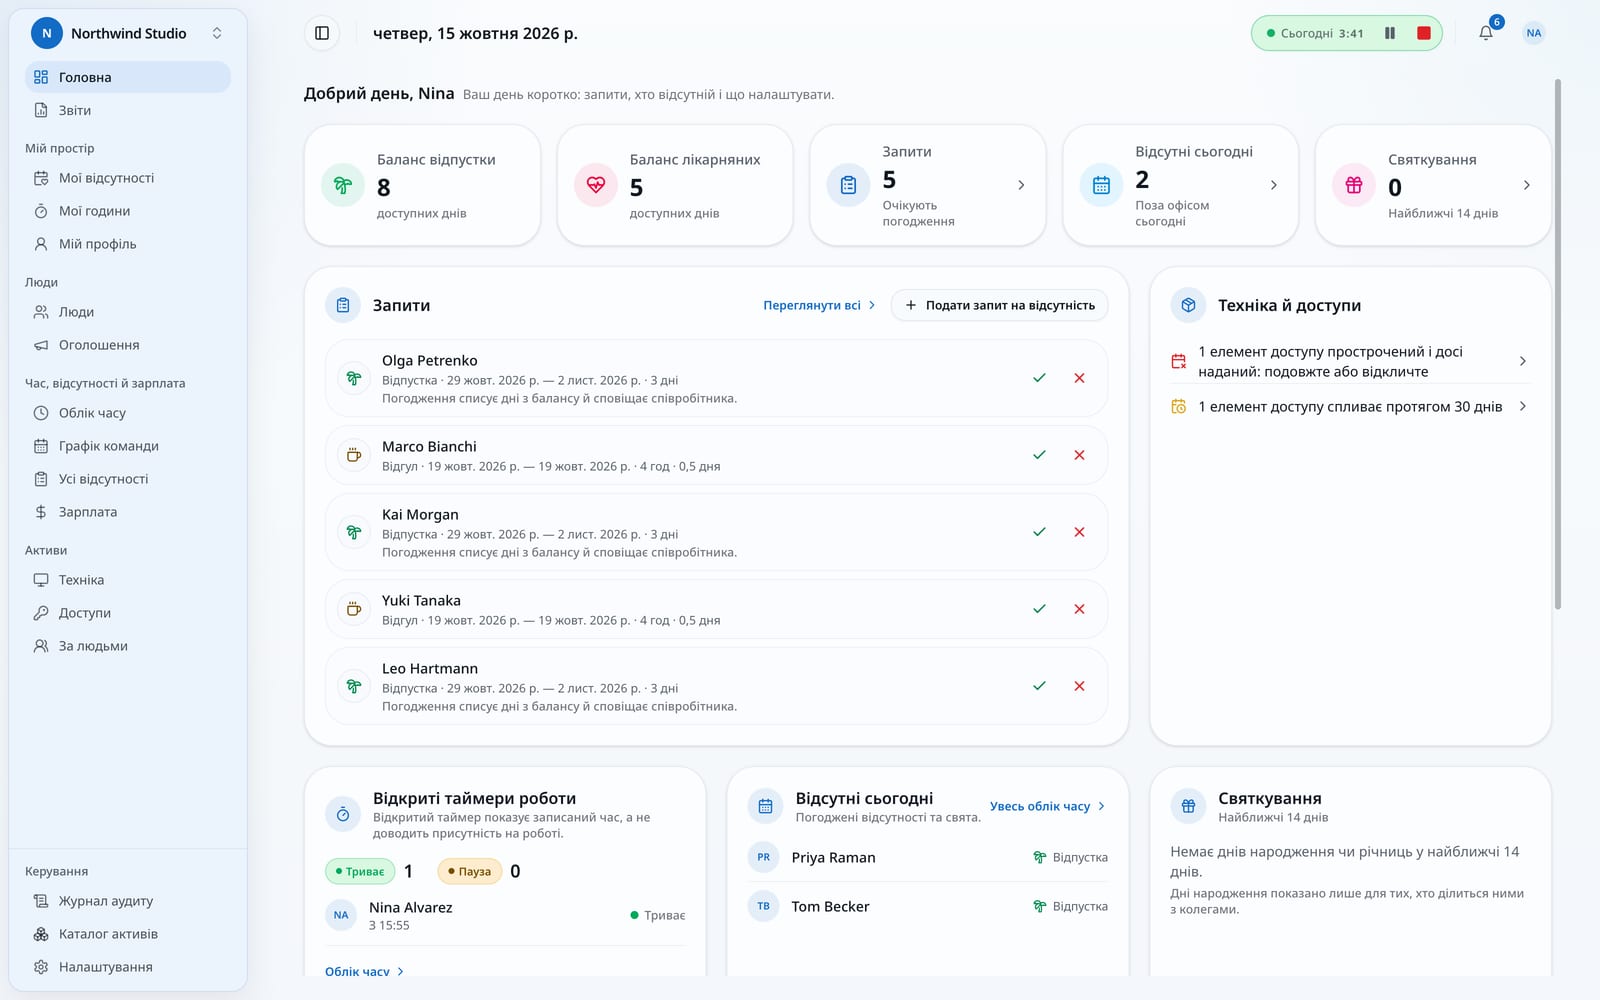This screenshot has width=1600, height=1000.
Task: Go to Головна in sidebar
Action: point(128,77)
